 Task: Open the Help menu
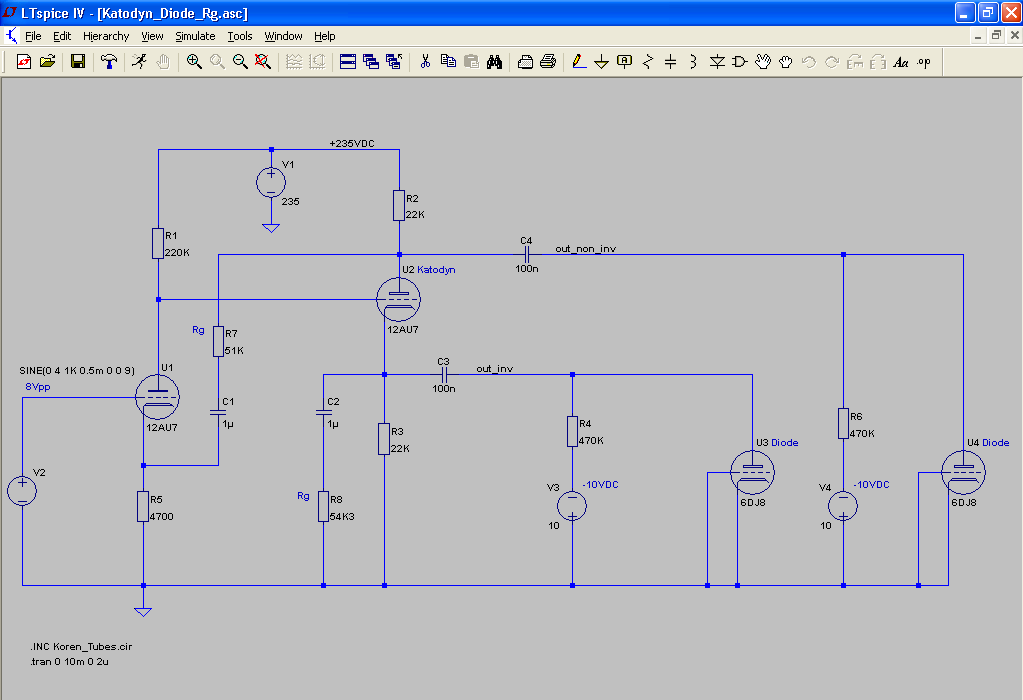click(324, 36)
